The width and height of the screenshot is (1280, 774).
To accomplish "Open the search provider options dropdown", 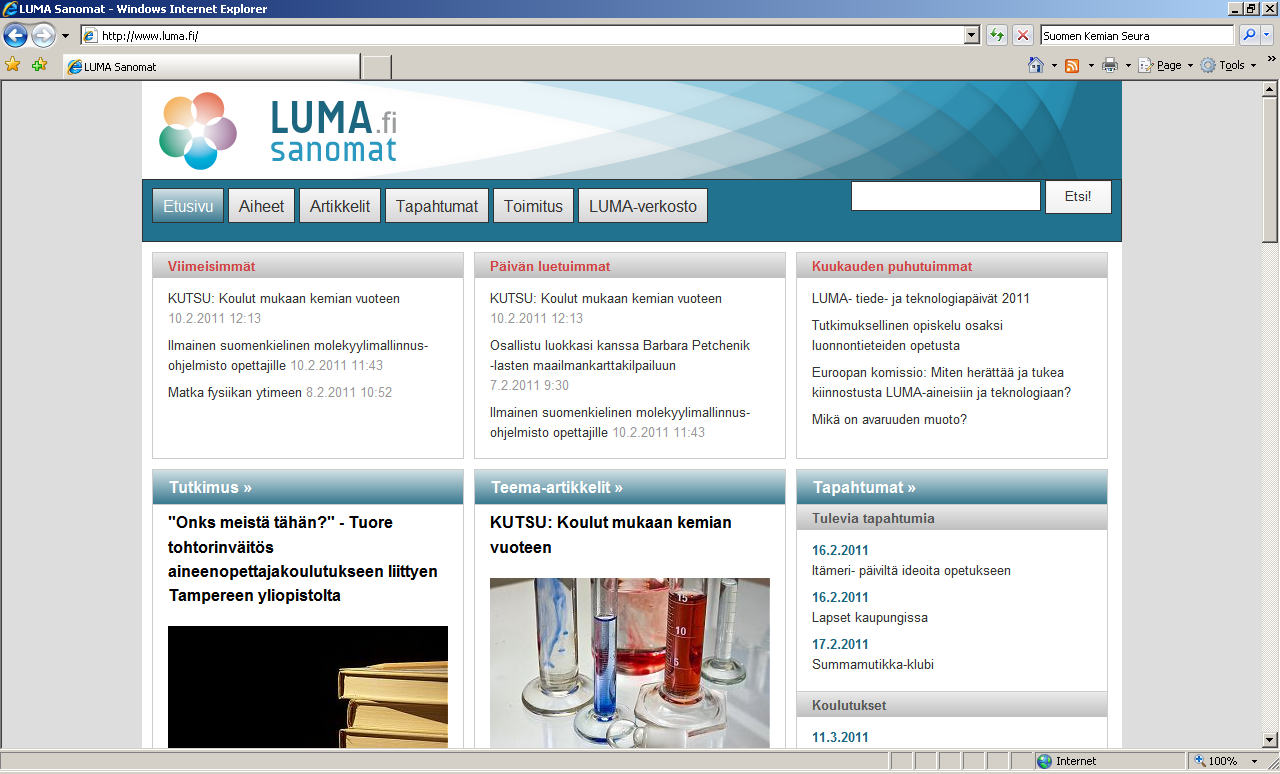I will point(1267,35).
